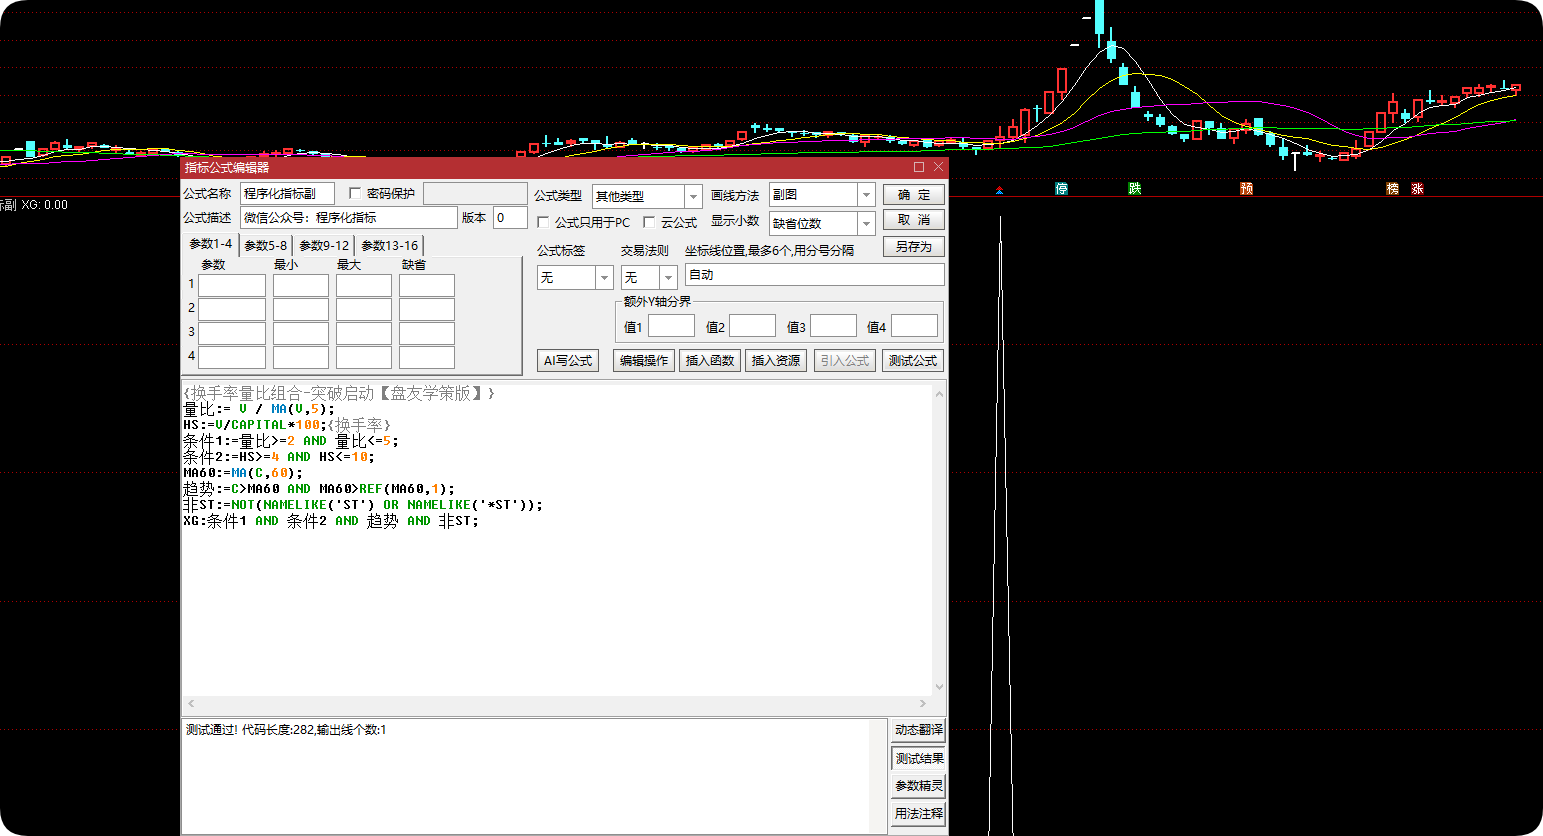Click the 坐标线位置 input field showing 自动
This screenshot has height=836, width=1543.
click(x=814, y=274)
